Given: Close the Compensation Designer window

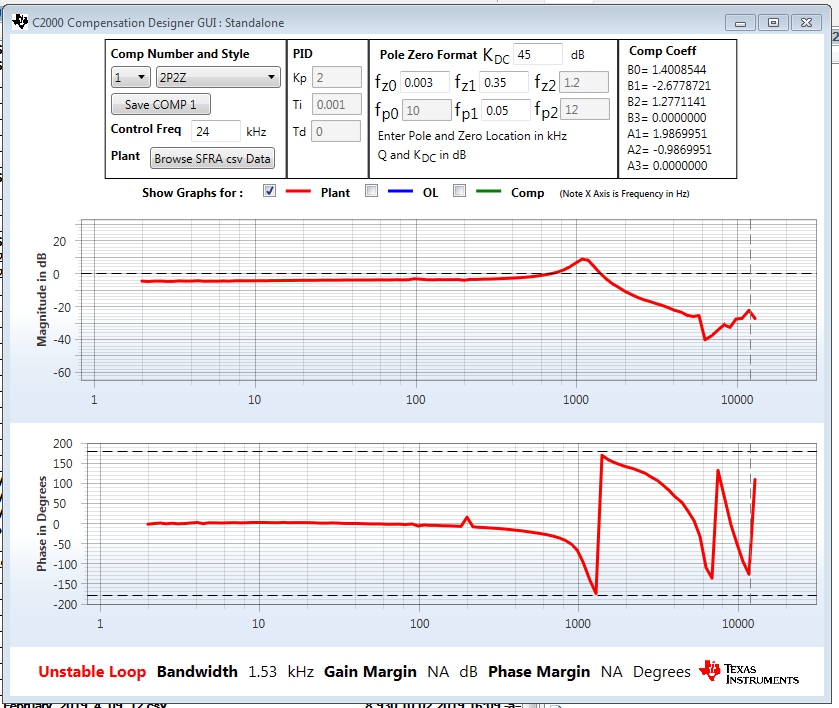Looking at the screenshot, I should click(x=806, y=22).
